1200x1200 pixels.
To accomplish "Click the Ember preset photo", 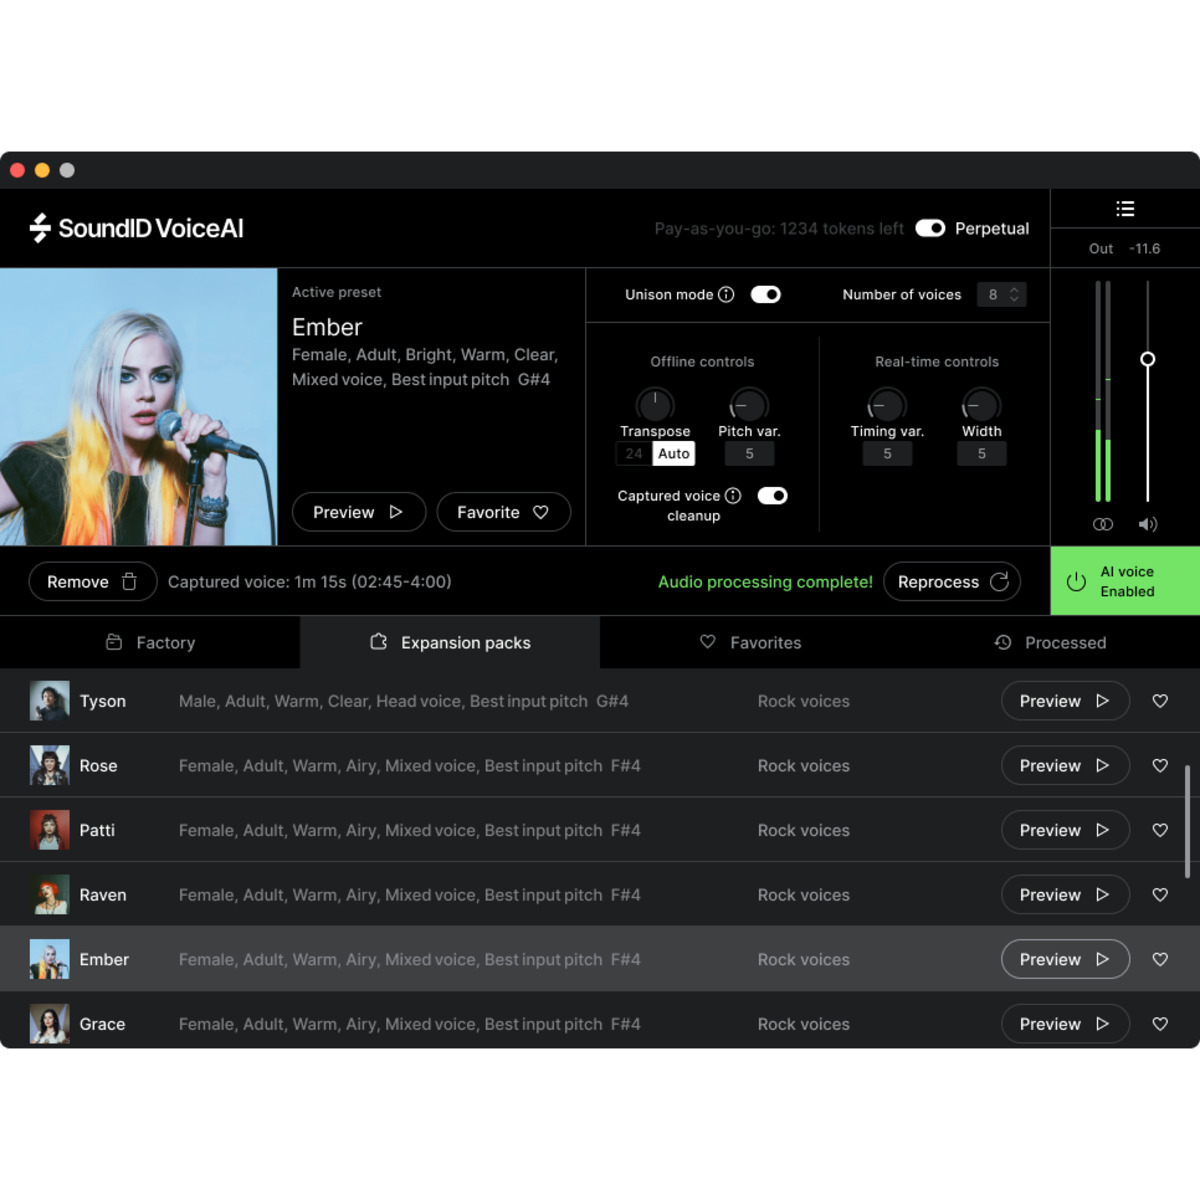I will [x=138, y=407].
